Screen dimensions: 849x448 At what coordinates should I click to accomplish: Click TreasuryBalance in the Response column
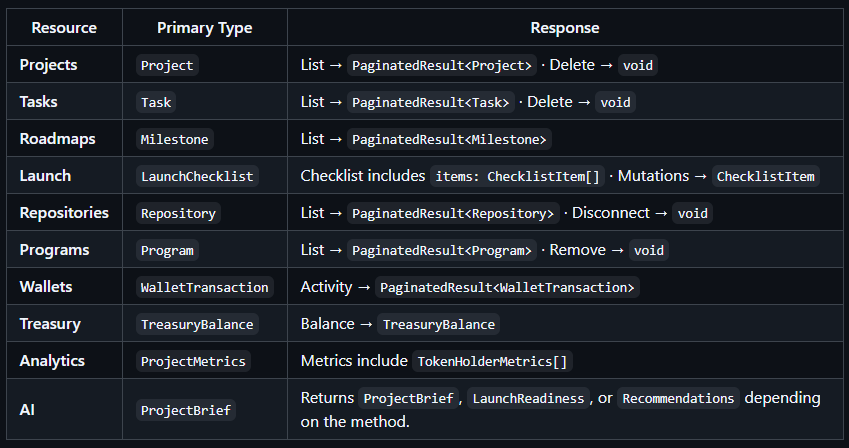click(x=439, y=324)
